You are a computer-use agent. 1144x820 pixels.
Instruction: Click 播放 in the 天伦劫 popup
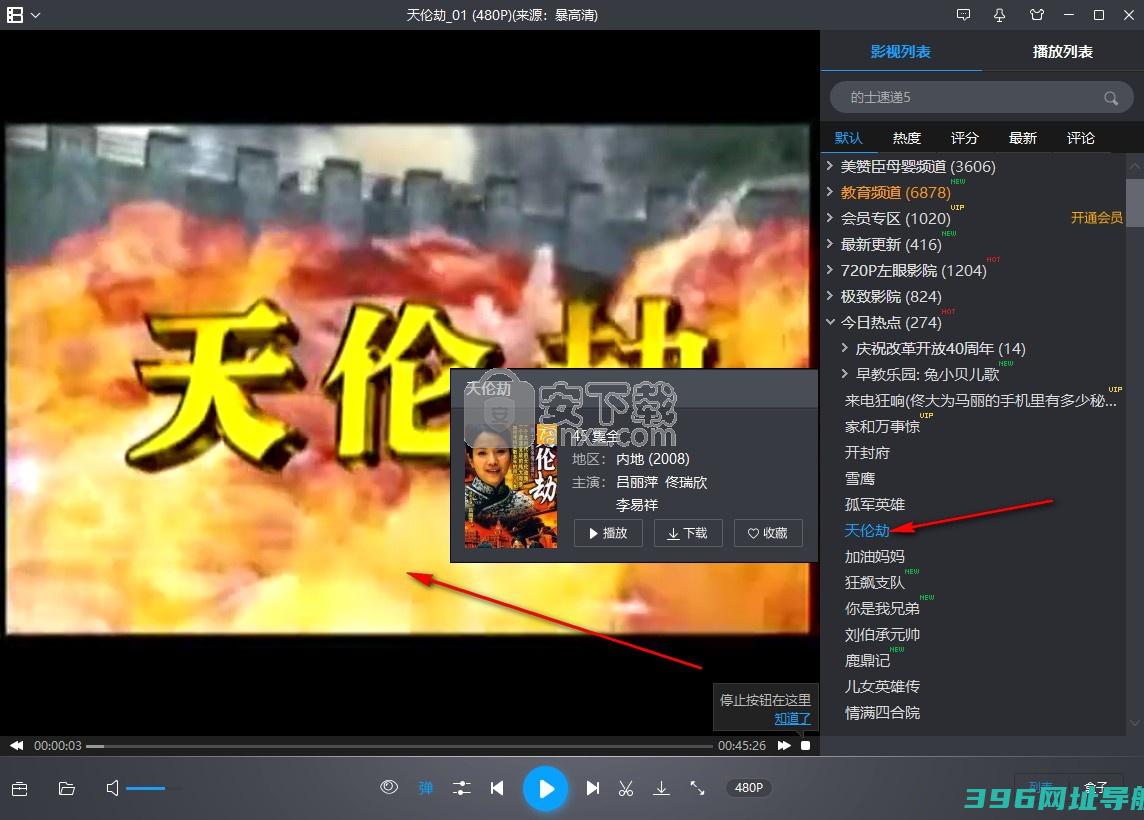[608, 533]
